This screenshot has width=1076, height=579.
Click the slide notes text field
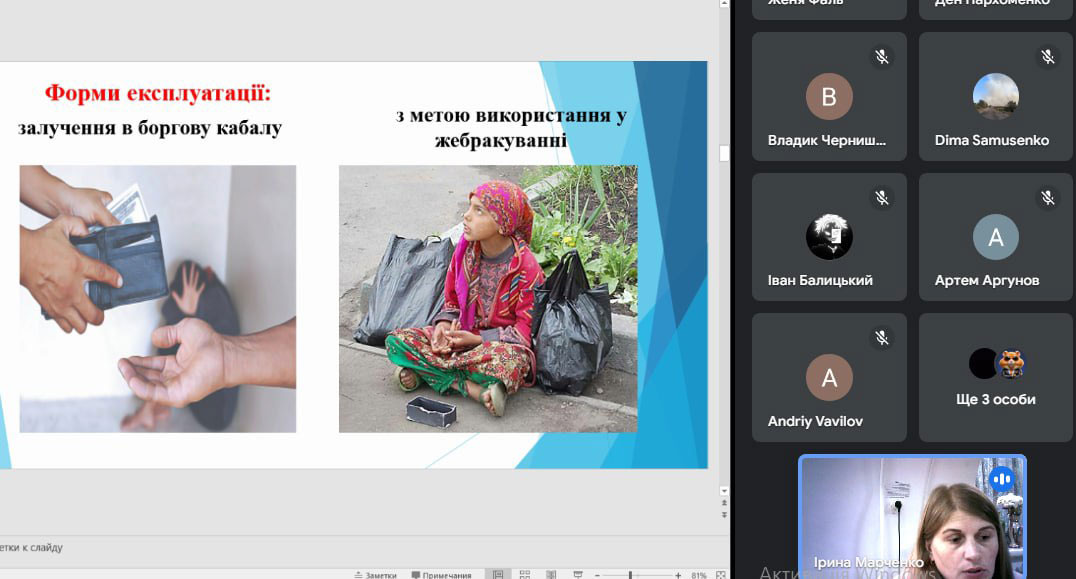point(364,547)
